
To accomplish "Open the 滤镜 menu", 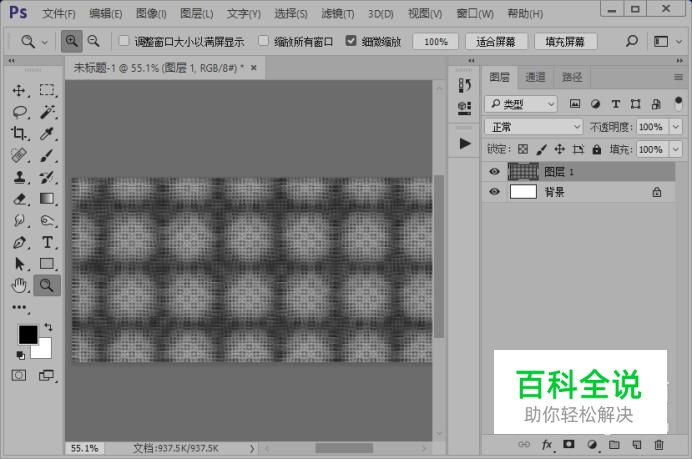I will (338, 14).
